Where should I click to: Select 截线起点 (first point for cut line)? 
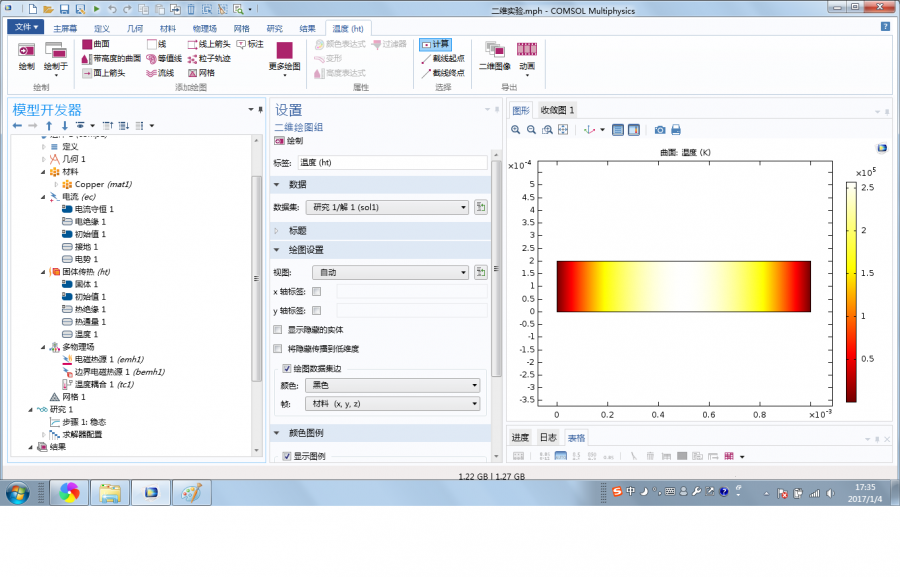point(443,59)
